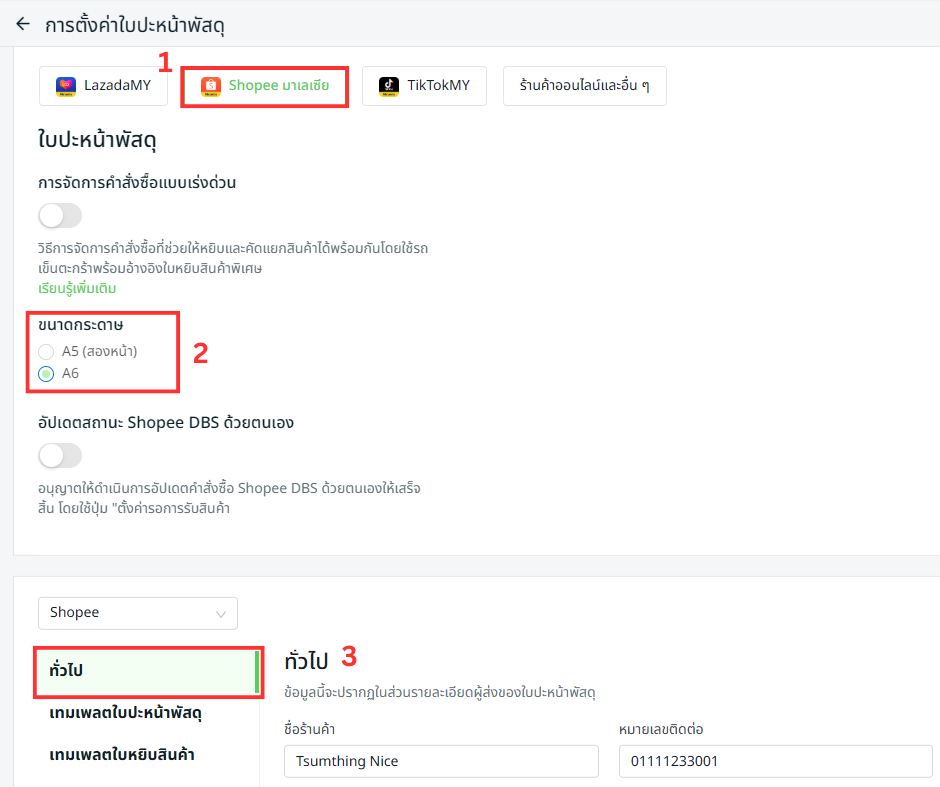Select the Shopee มาเลเซีย tab
The width and height of the screenshot is (940, 787).
click(x=265, y=86)
